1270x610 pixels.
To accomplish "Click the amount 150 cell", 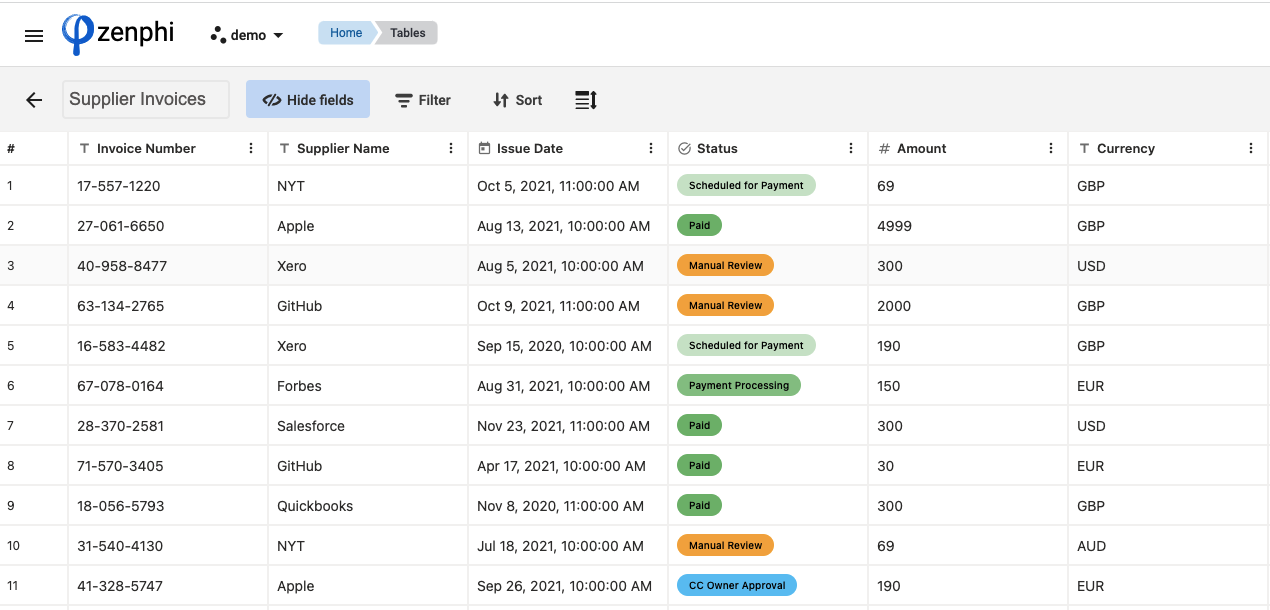I will (x=968, y=386).
